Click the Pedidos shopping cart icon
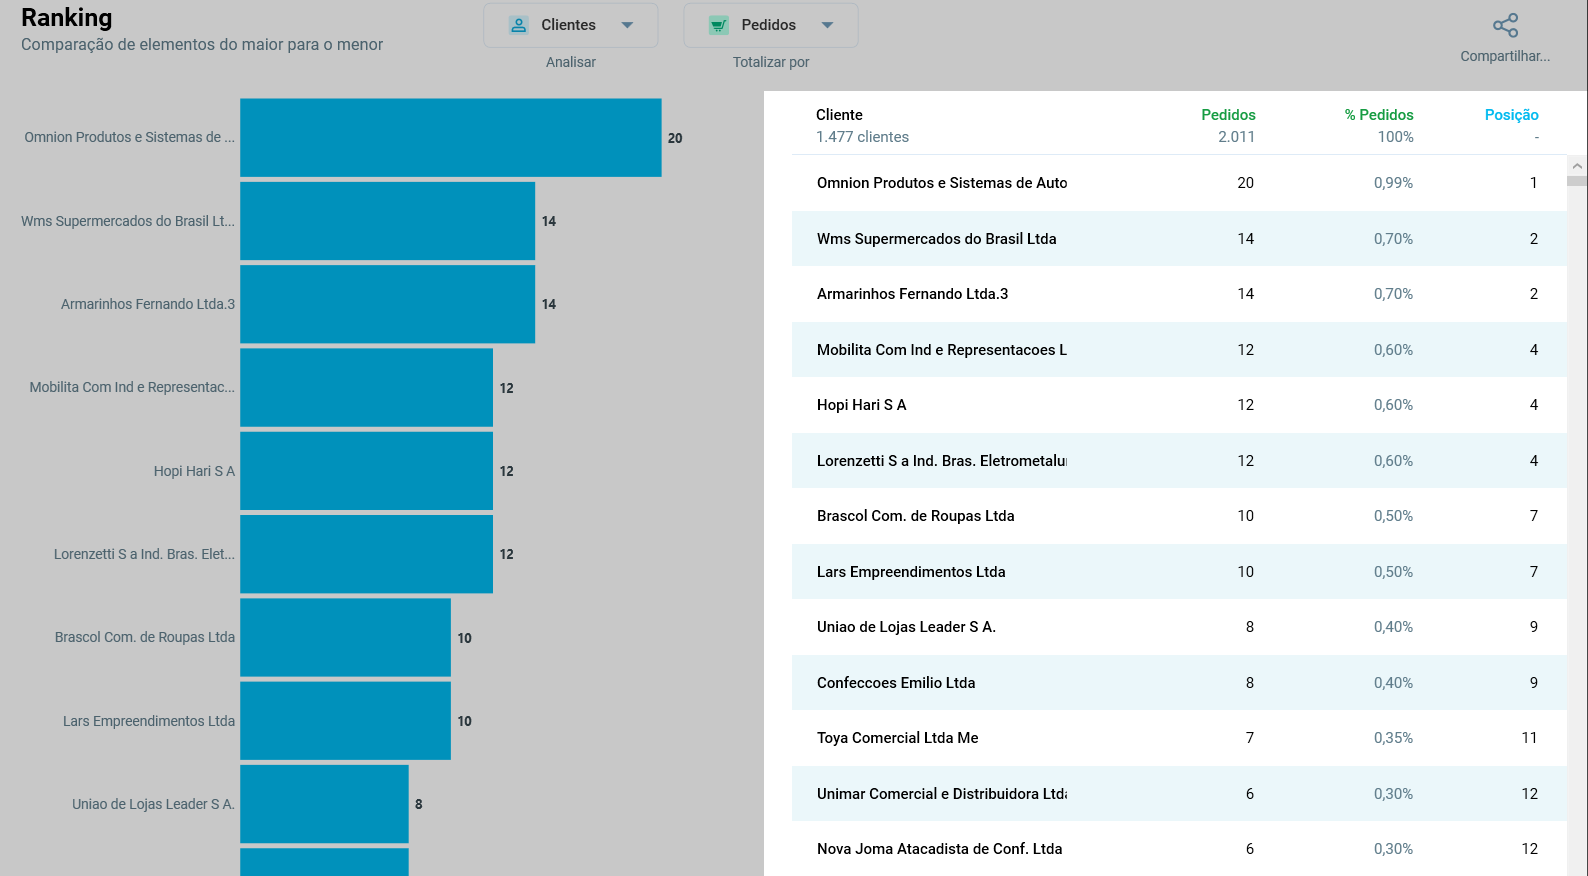Screen dimensions: 1588x876 pos(718,25)
